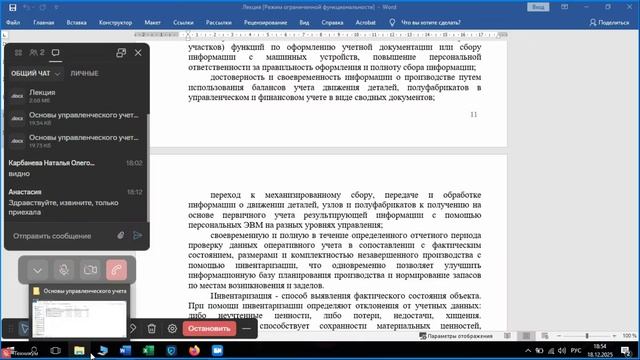The width and height of the screenshot is (640, 360).
Task: Open the File Explorer window preview thumbnail
Action: tap(80, 319)
